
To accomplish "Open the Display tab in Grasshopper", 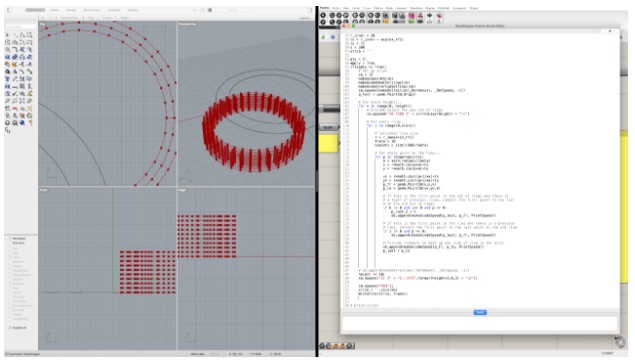I will (x=430, y=8).
